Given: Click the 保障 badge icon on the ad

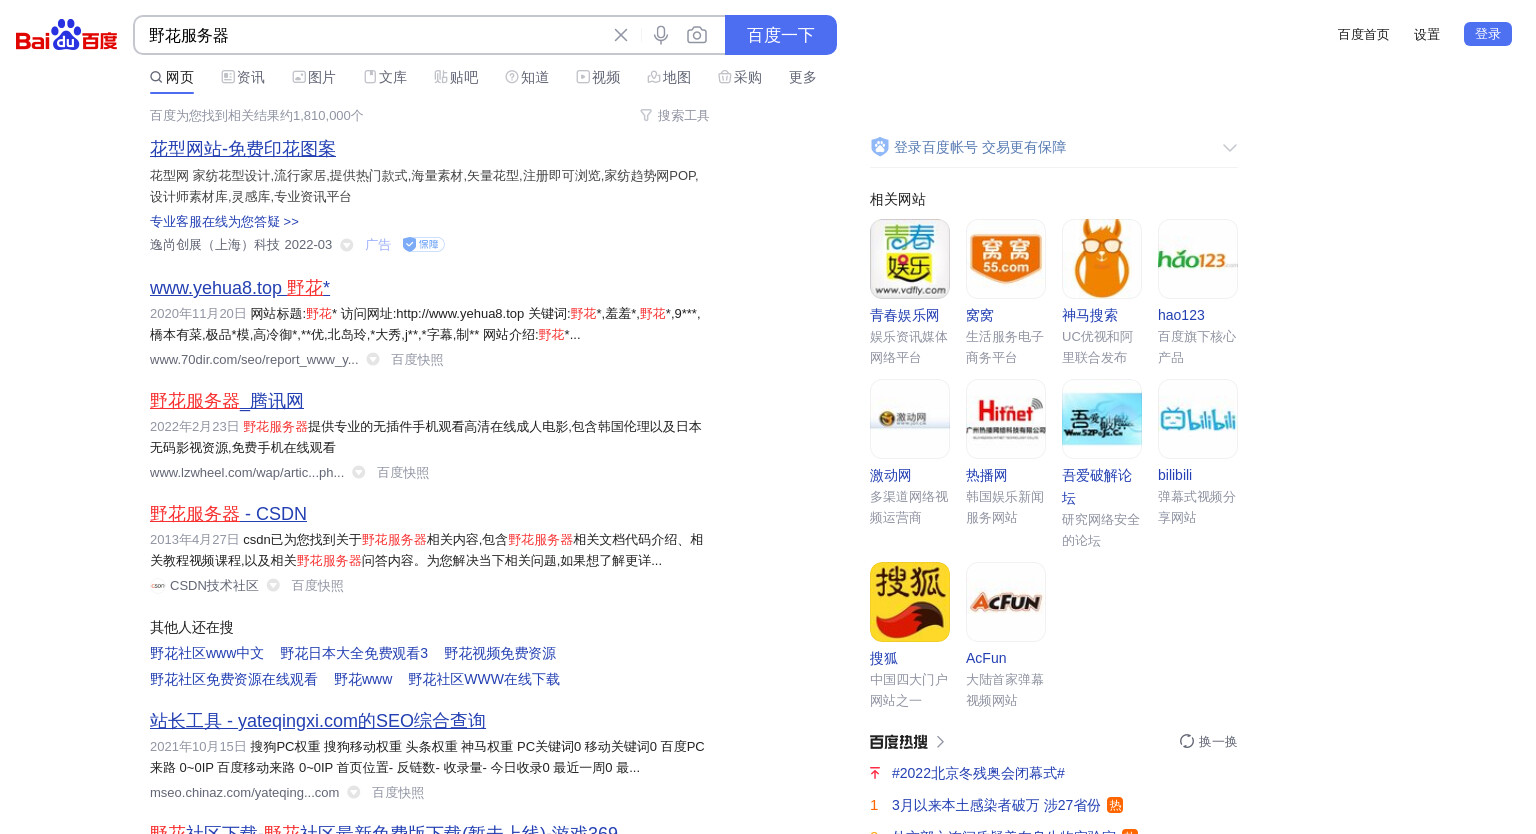Looking at the screenshot, I should 423,244.
